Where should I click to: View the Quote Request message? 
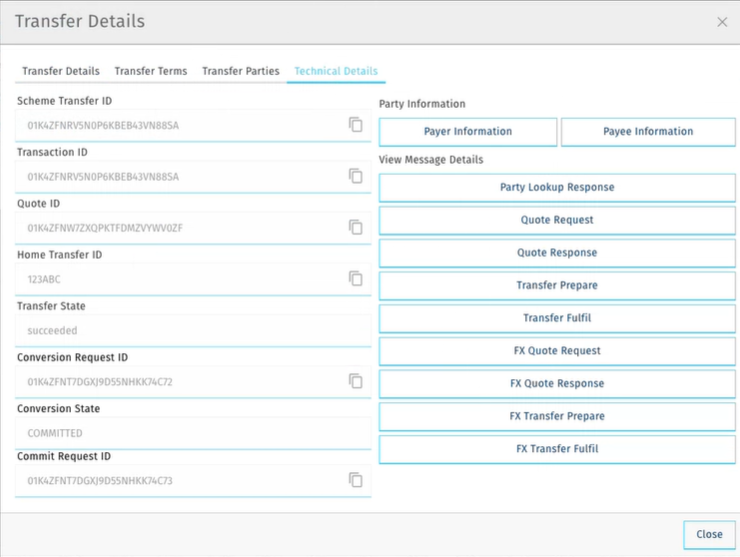557,220
